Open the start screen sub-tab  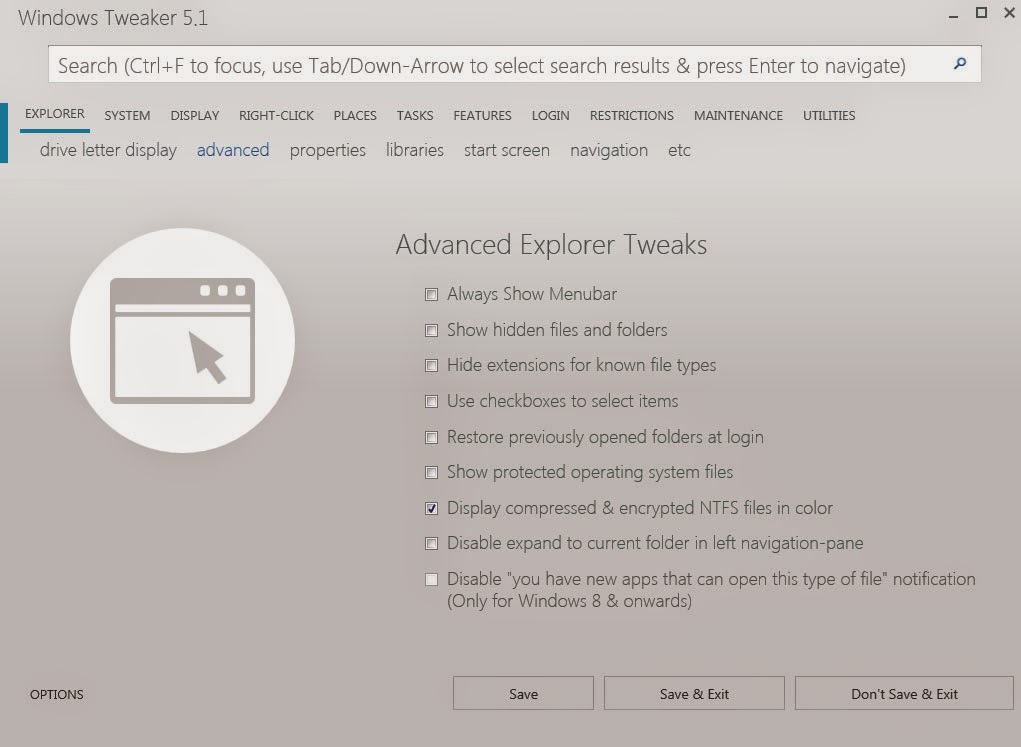[x=506, y=150]
